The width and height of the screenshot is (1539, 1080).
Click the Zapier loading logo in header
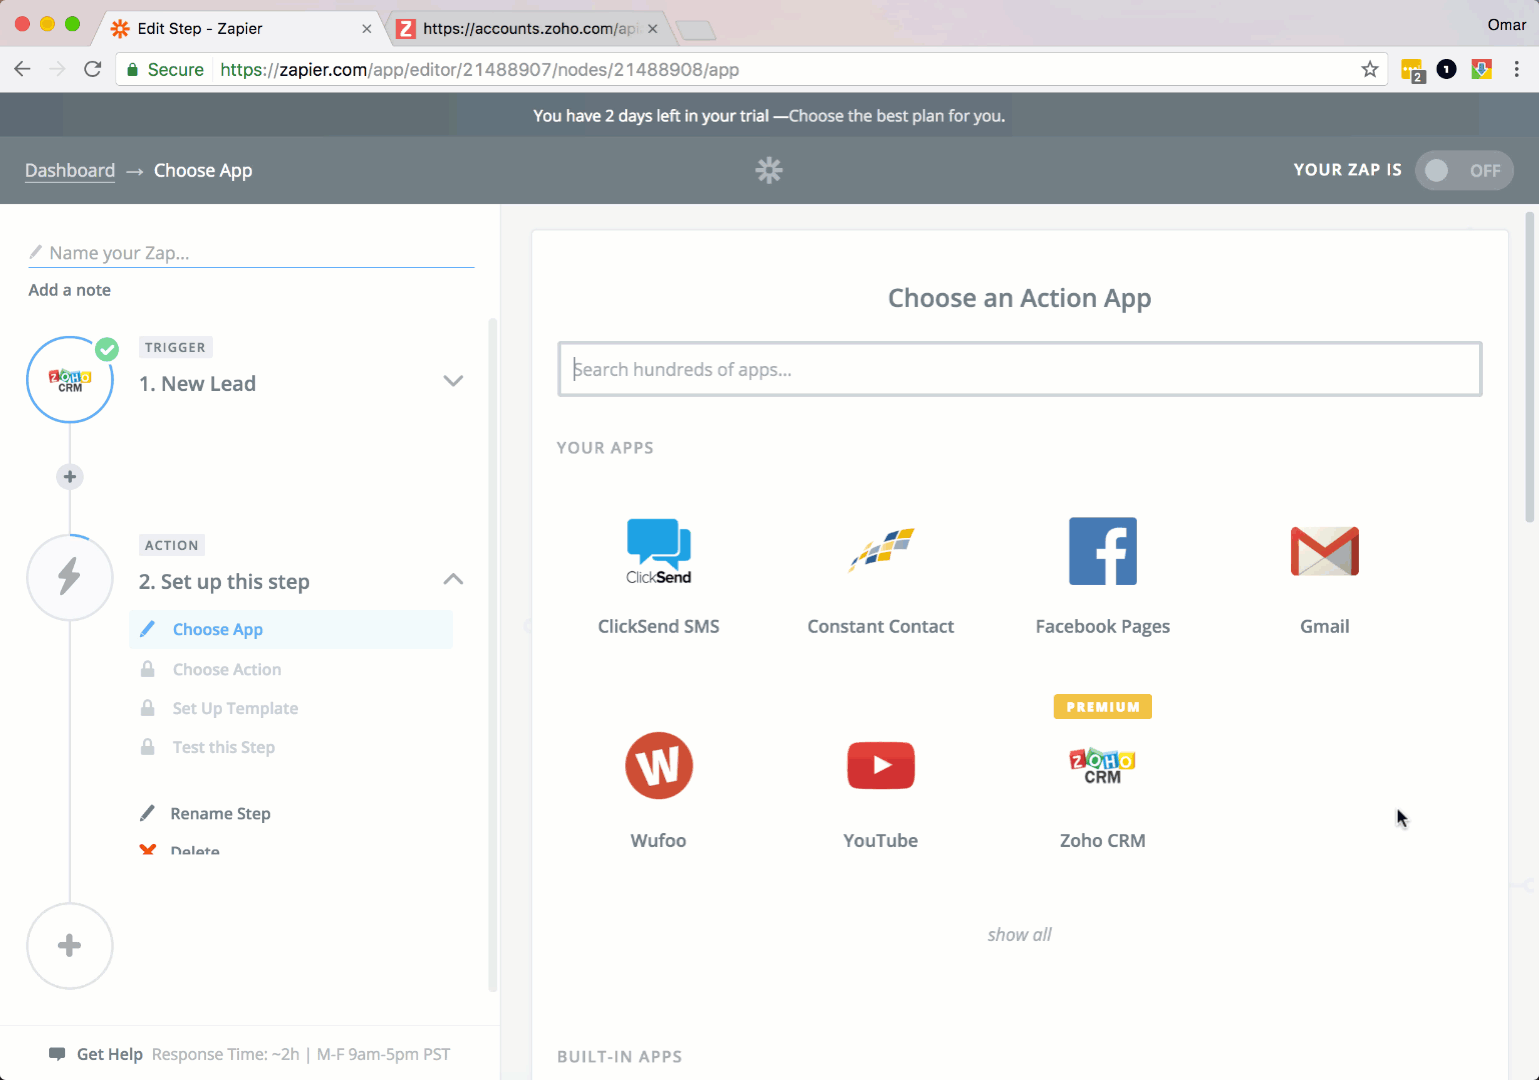pos(769,170)
